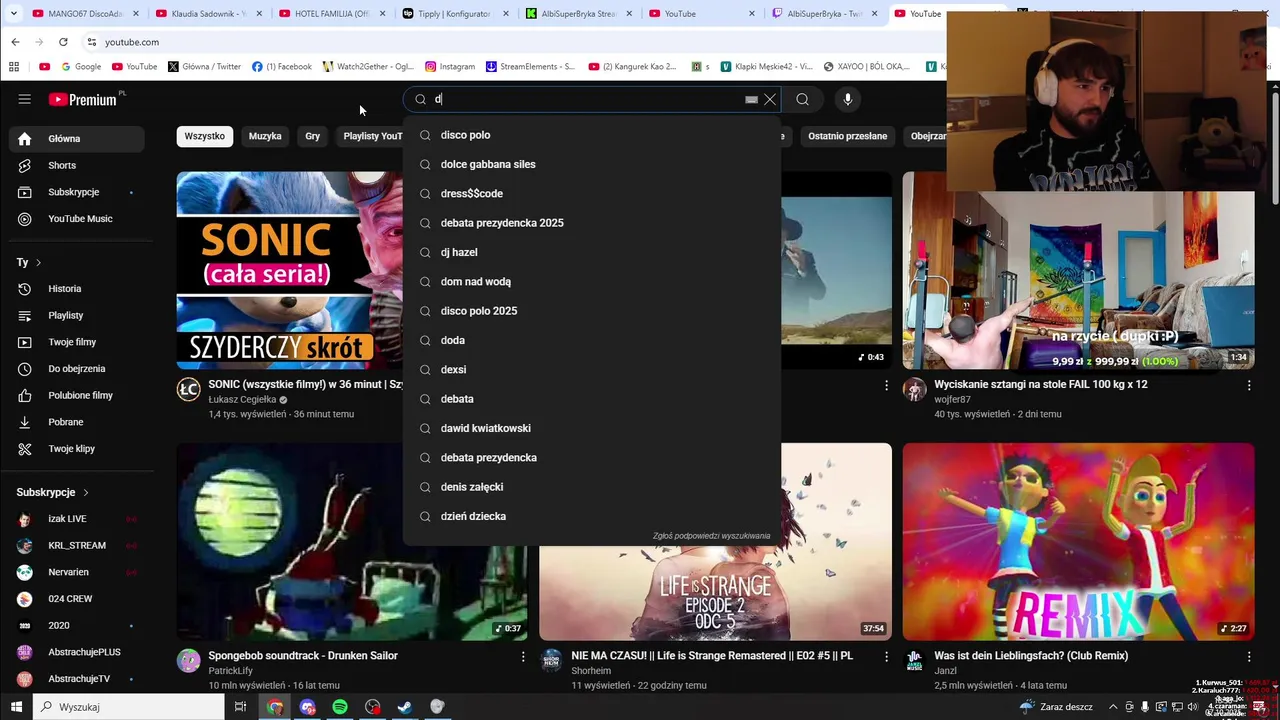Click 'Zgłoś podpowiedzi wyszukiwania' link
This screenshot has height=720, width=1280.
click(711, 536)
